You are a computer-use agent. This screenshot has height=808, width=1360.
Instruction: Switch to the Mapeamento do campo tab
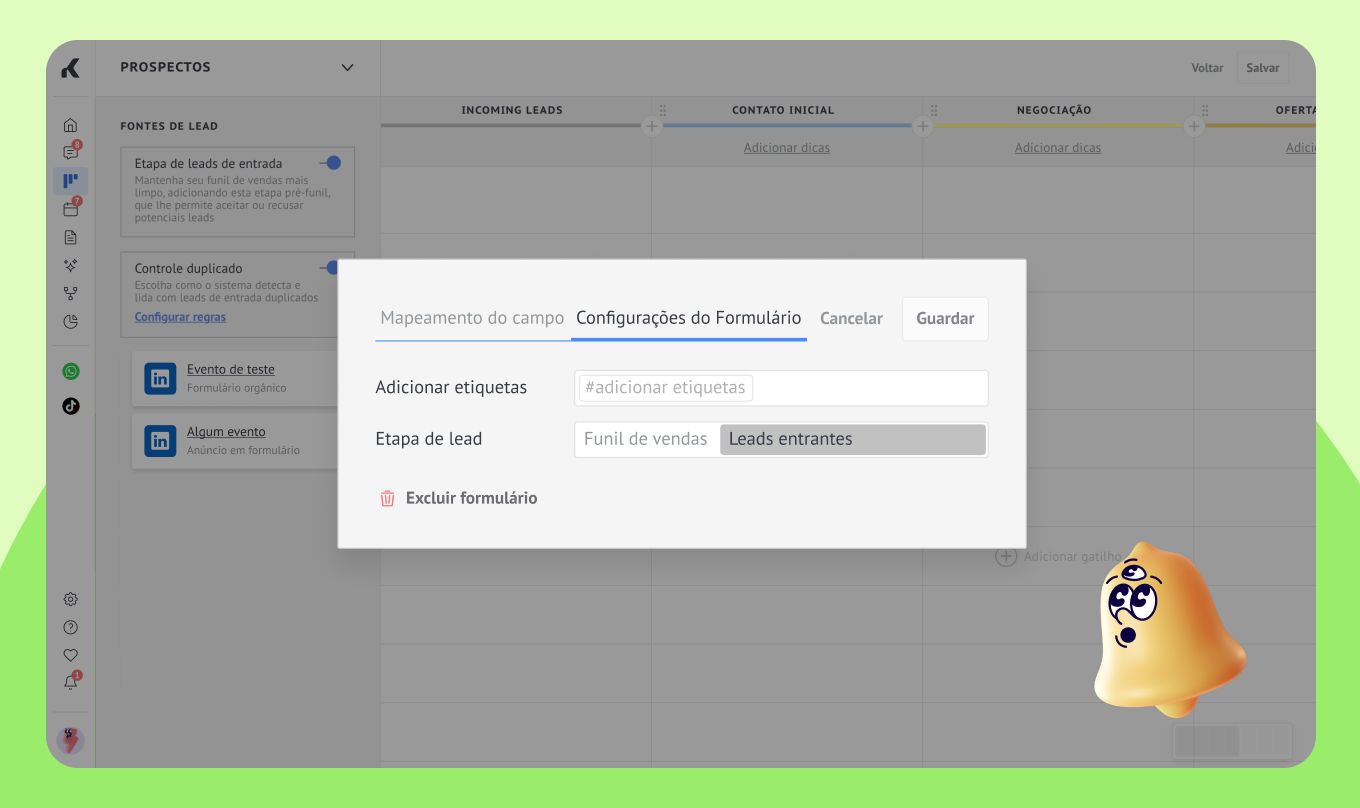[x=472, y=318]
